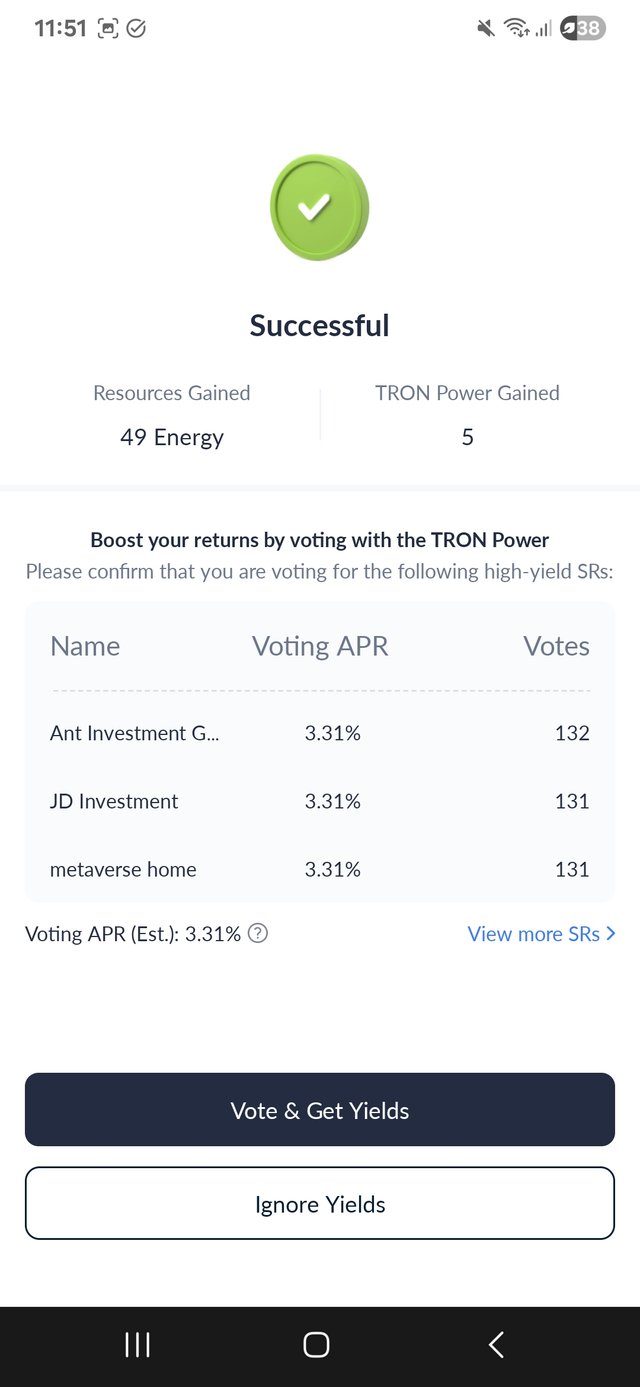
Task: Tap the green success checkmark coin
Action: 319,208
